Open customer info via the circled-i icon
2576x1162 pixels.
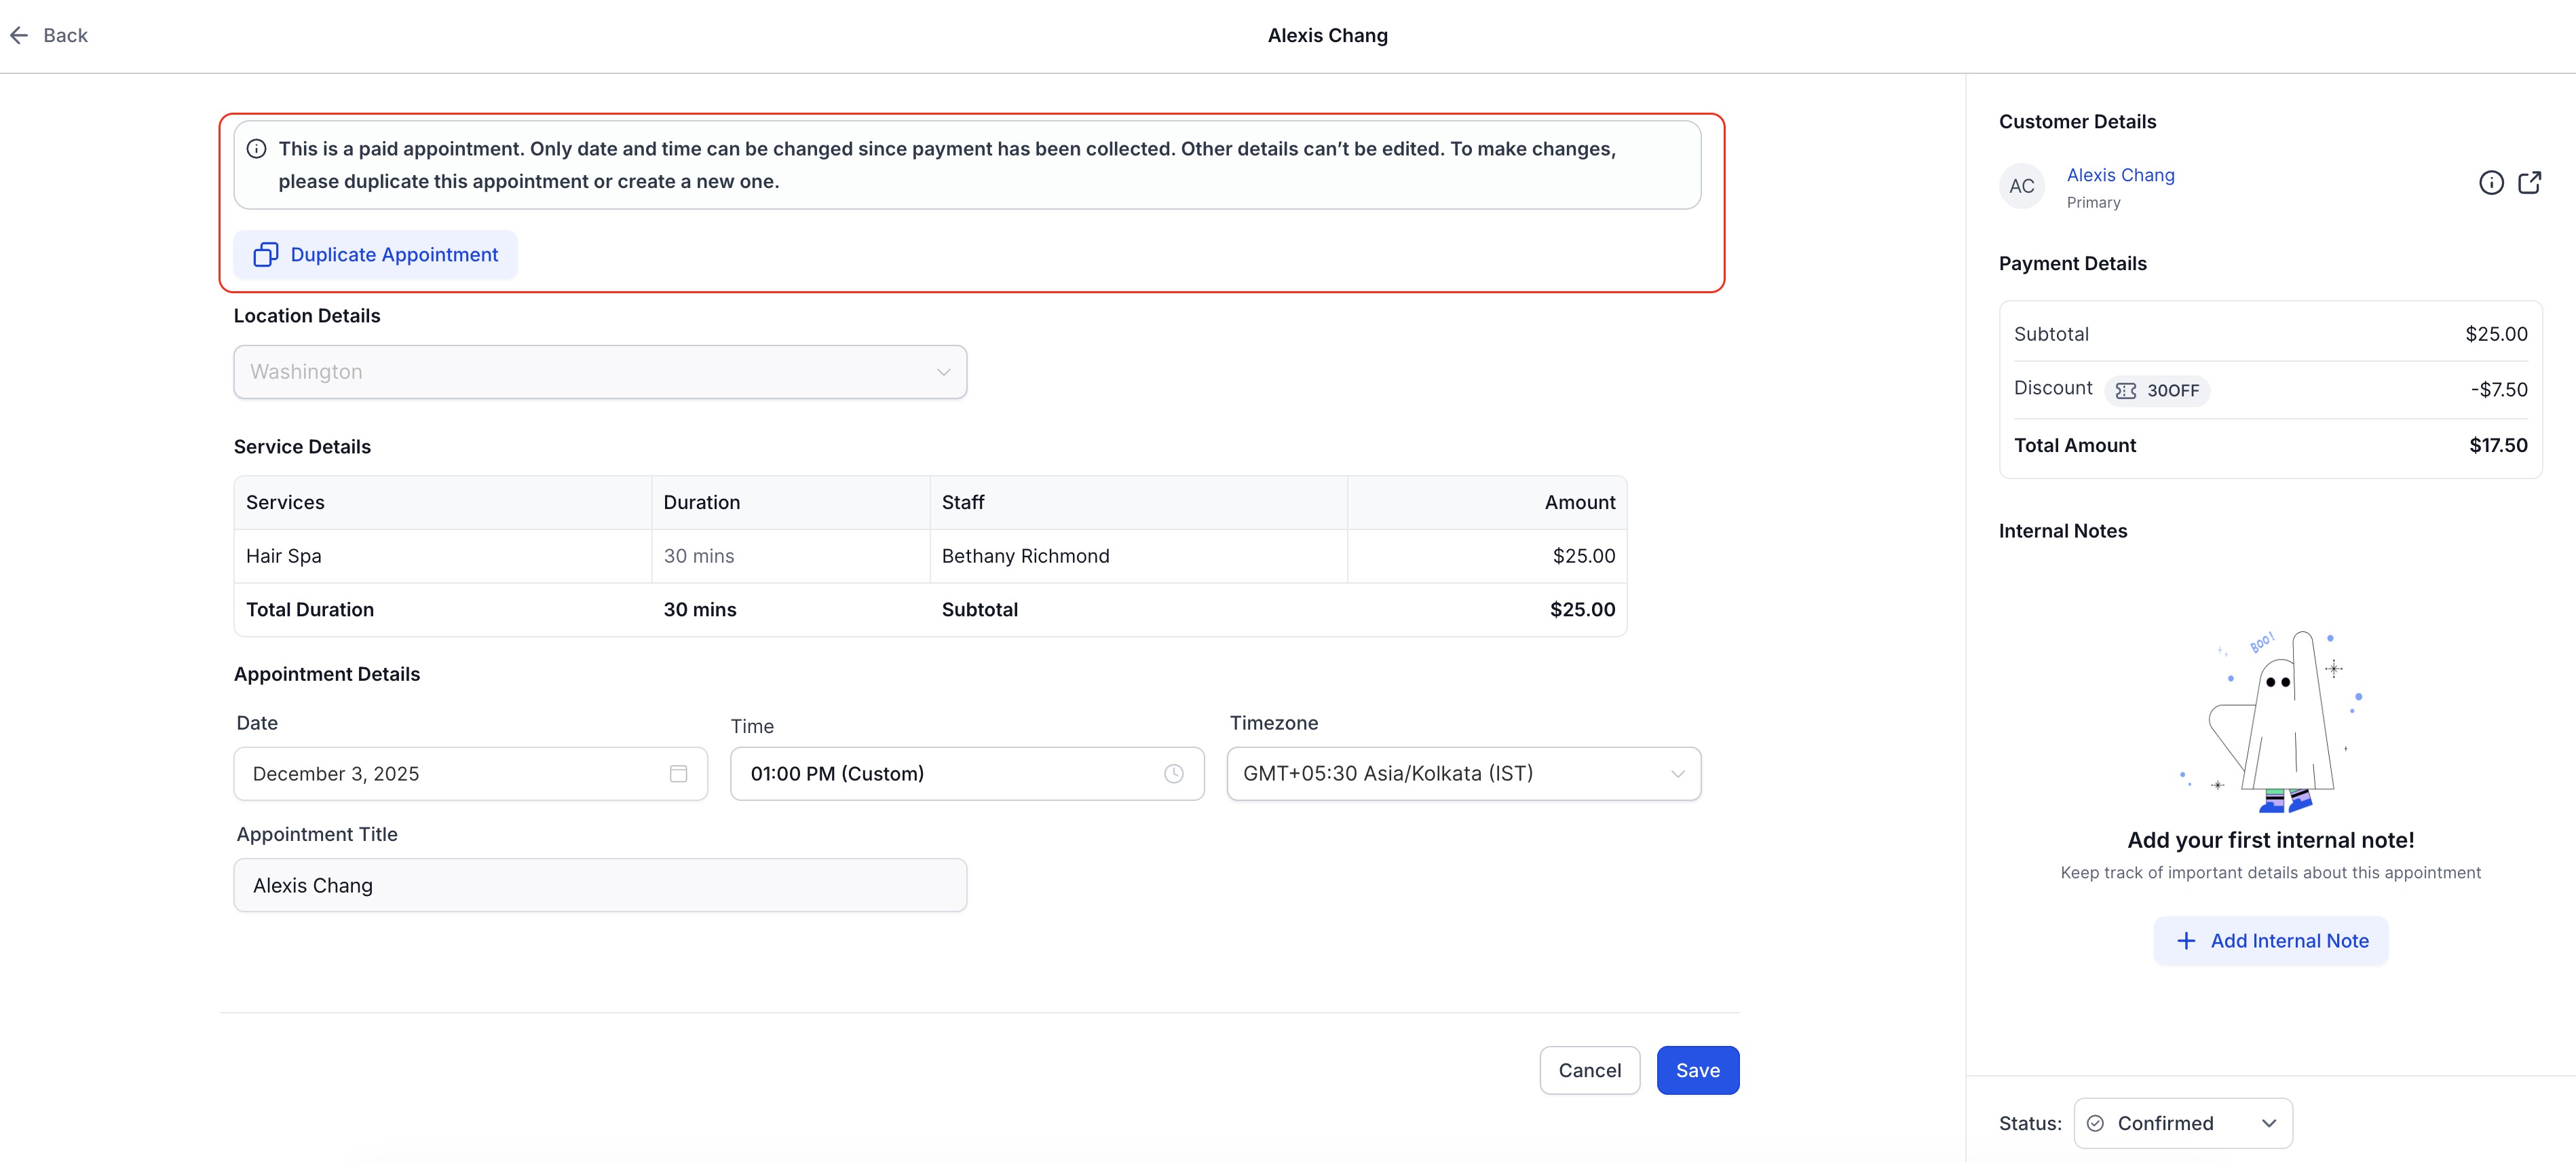point(2491,183)
